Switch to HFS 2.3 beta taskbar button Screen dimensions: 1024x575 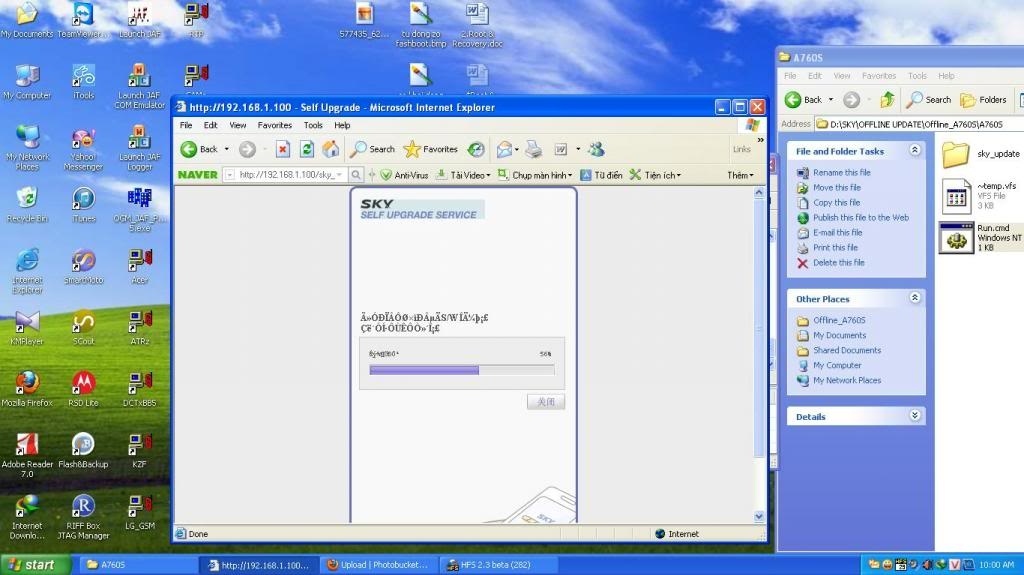point(500,565)
